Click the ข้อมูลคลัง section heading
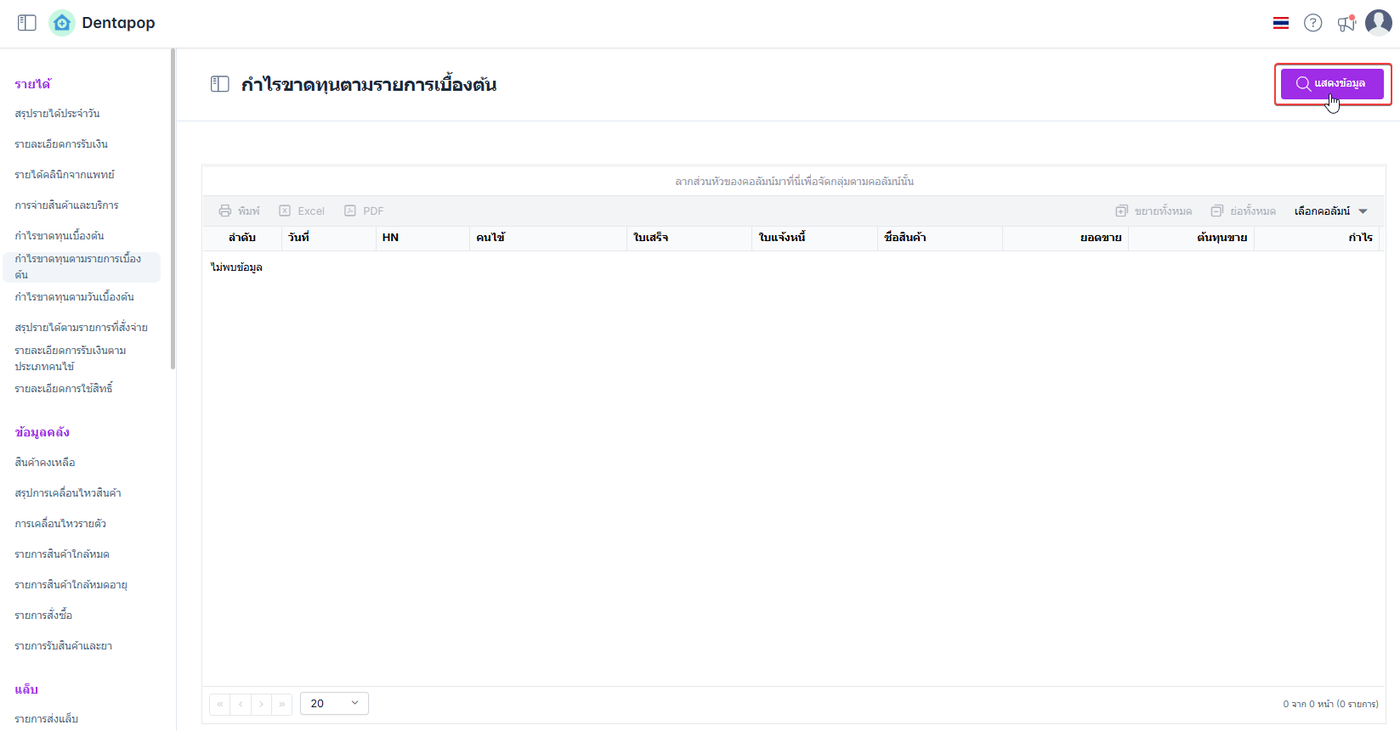Image resolution: width=1400 pixels, height=731 pixels. [x=42, y=432]
